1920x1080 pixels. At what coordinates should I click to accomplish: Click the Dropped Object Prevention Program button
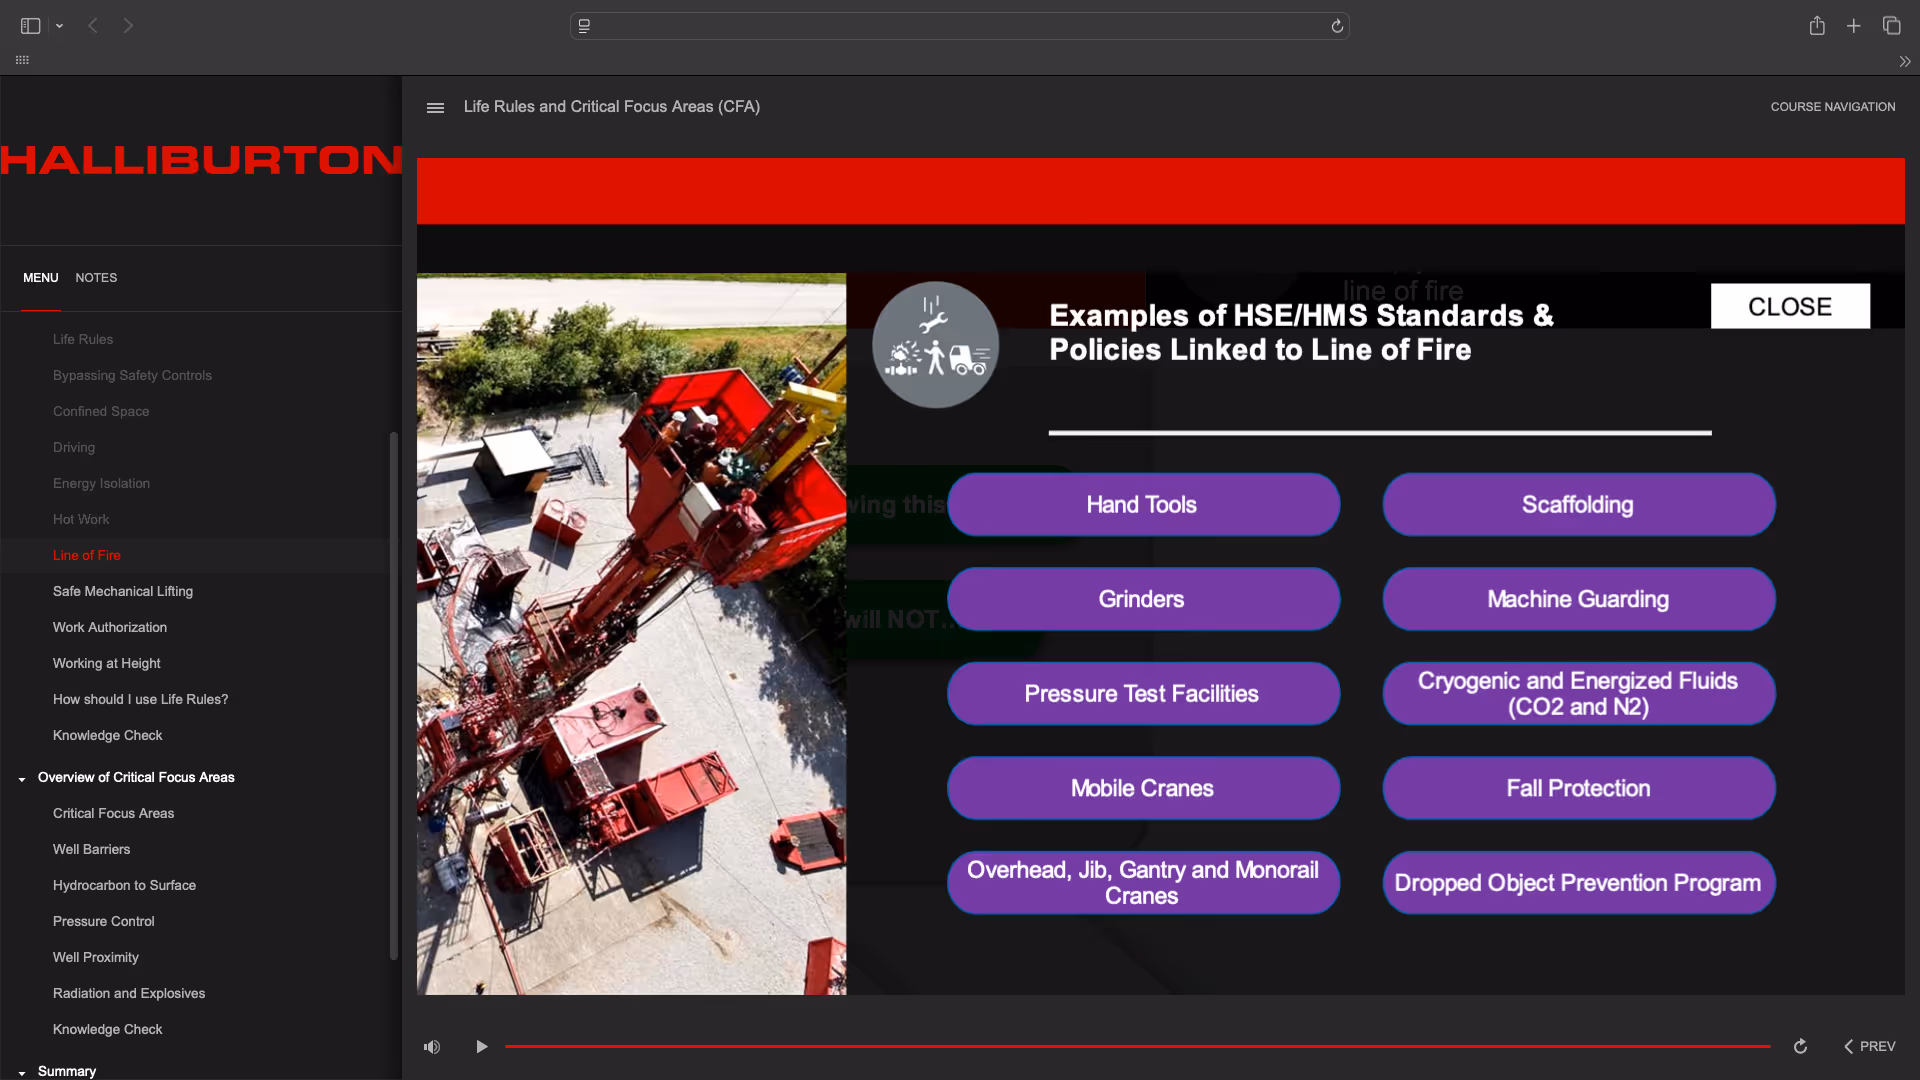(1577, 883)
